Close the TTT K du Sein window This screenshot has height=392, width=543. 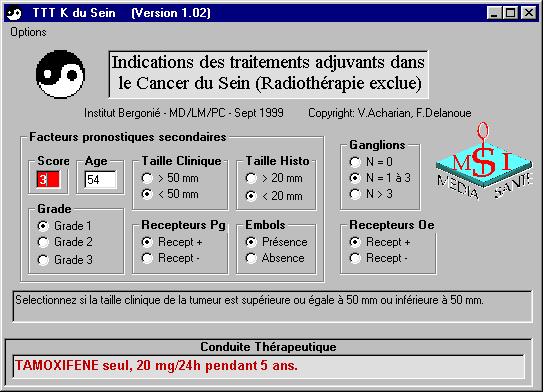tap(529, 13)
